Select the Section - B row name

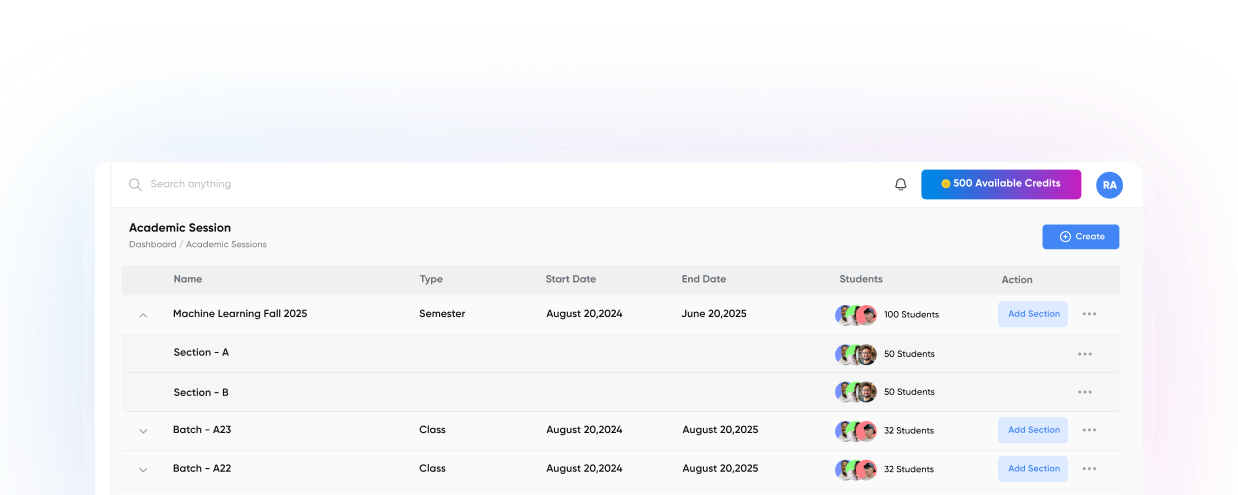201,393
